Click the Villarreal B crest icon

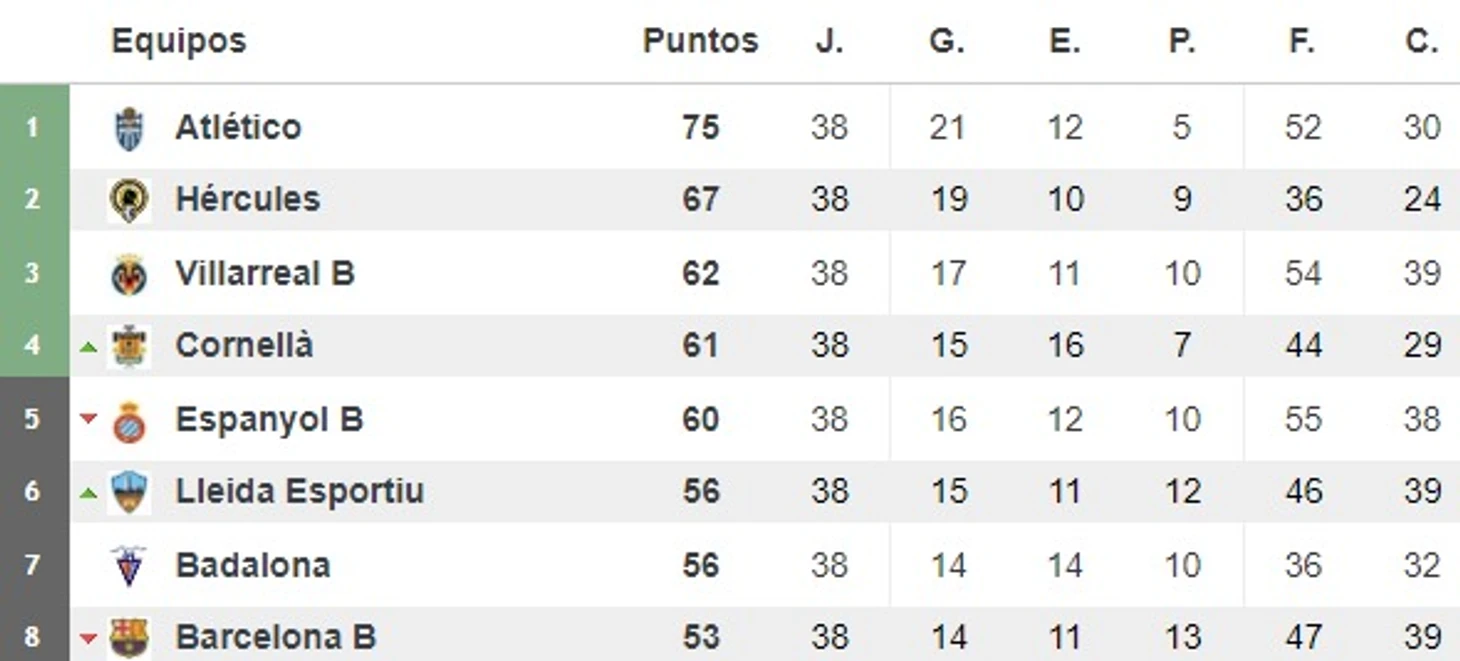pos(129,274)
